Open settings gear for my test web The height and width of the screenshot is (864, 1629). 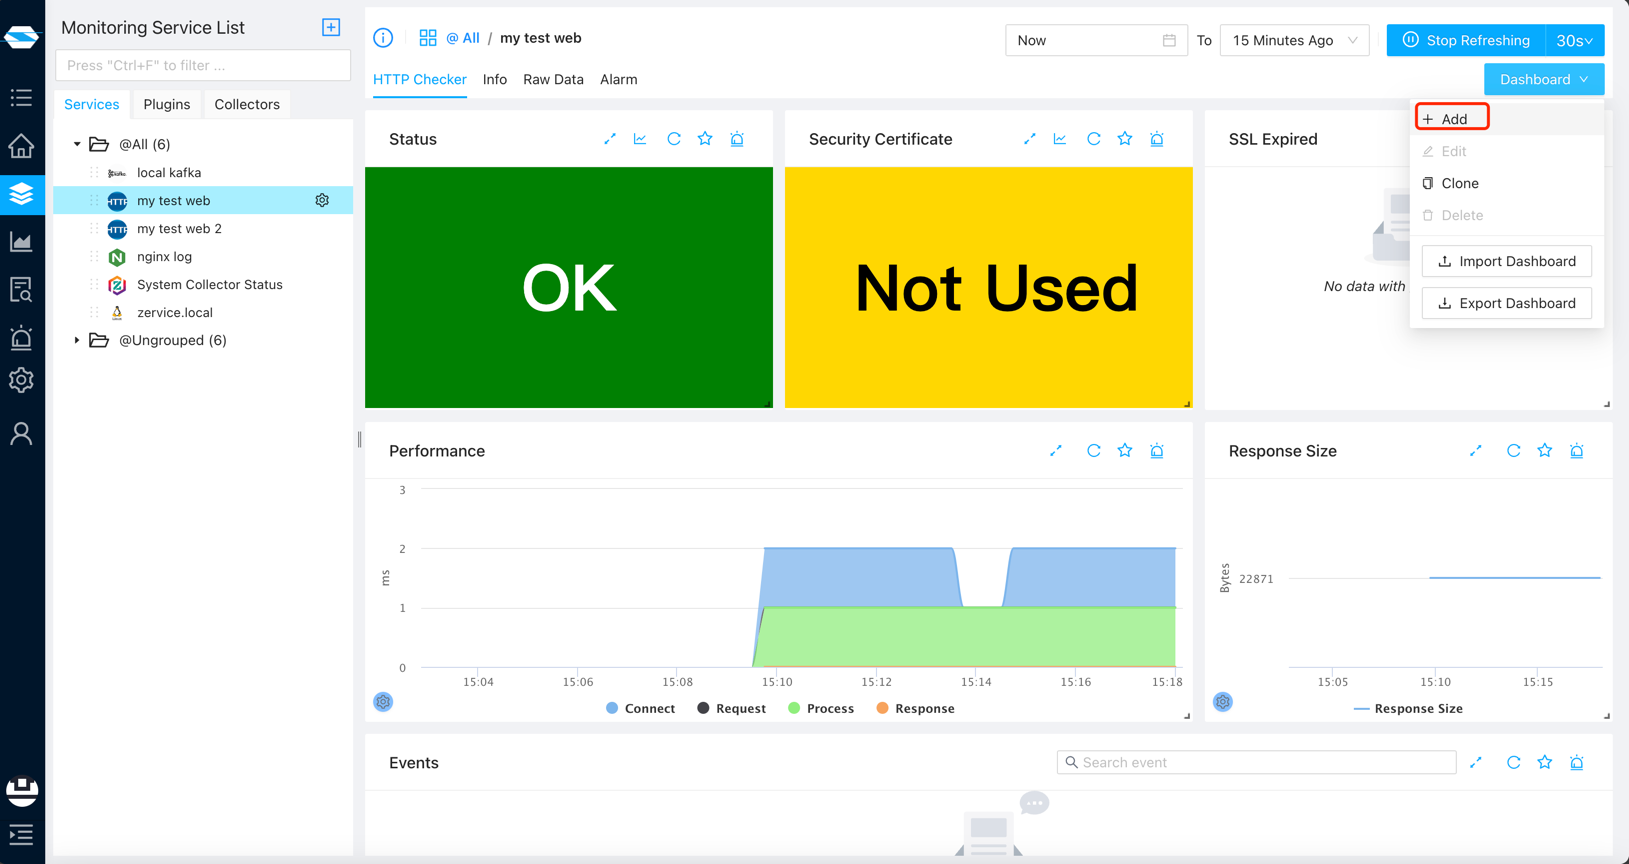[x=322, y=200]
